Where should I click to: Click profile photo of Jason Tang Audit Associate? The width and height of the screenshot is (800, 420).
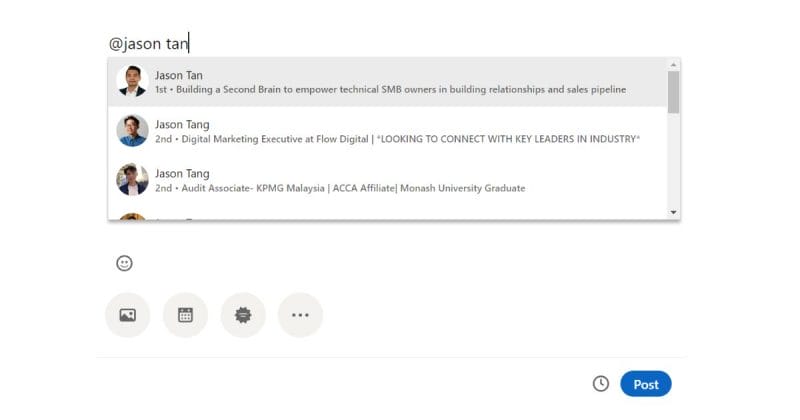[x=132, y=180]
